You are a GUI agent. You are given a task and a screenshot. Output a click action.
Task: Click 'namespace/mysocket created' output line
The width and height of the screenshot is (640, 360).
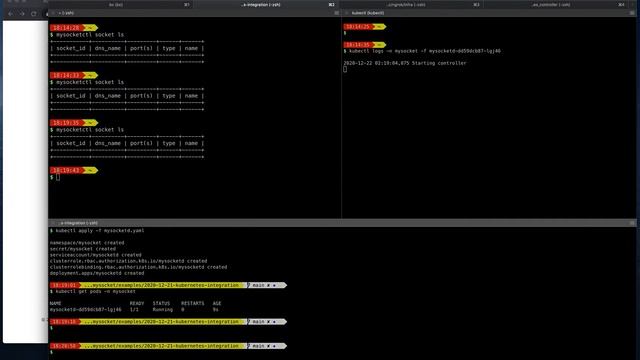tap(87, 243)
